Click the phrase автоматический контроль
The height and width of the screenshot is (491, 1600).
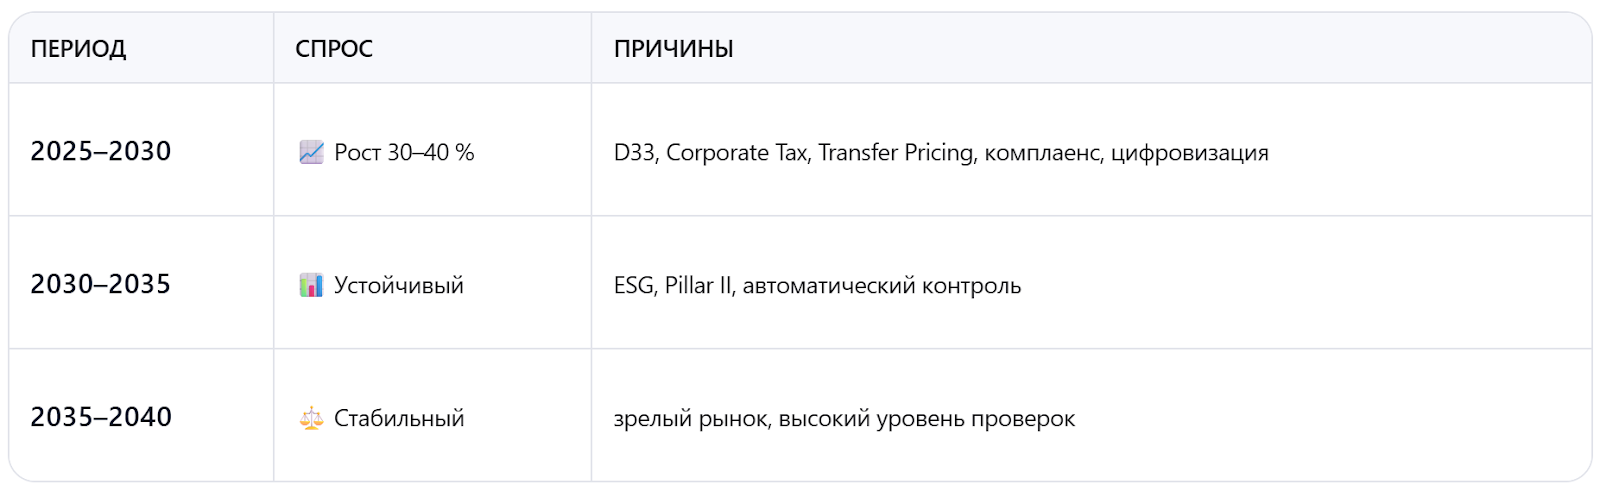pyautogui.click(x=881, y=285)
